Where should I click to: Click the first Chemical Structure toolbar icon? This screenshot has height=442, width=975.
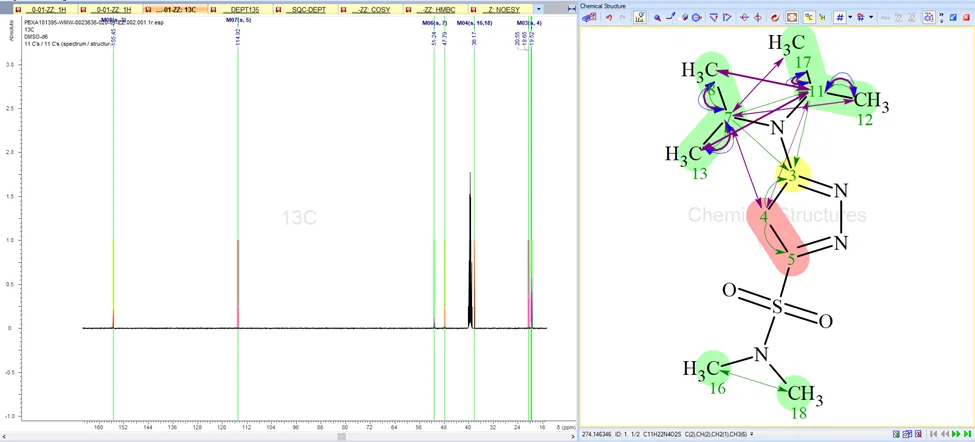(x=589, y=17)
